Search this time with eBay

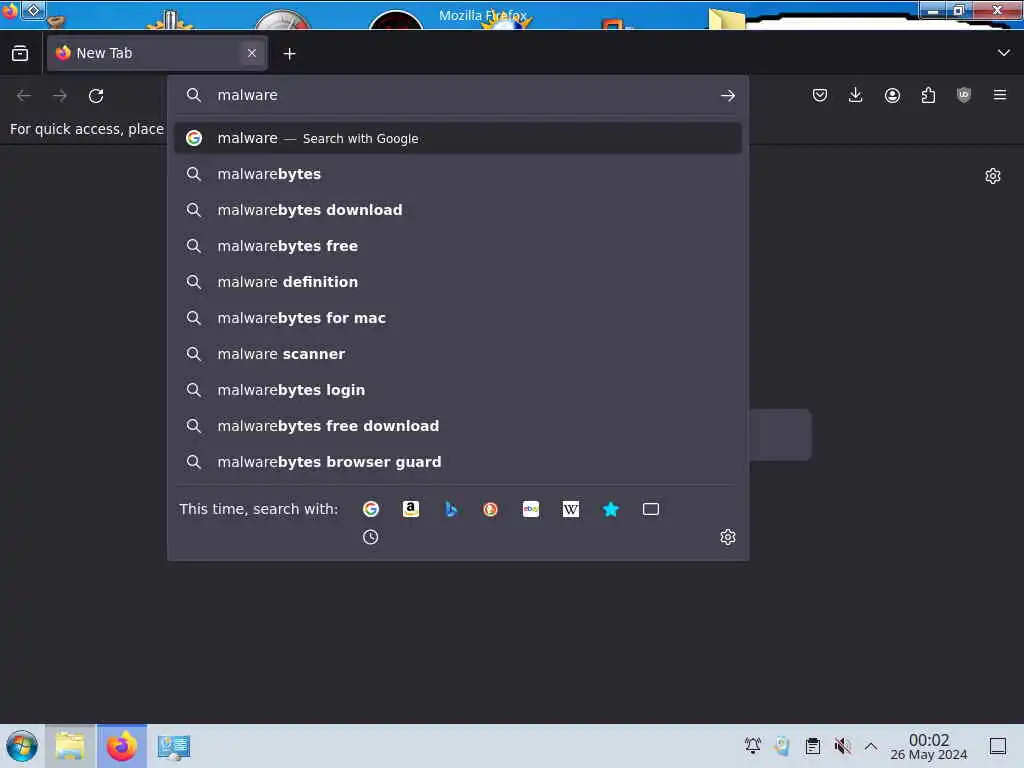531,509
